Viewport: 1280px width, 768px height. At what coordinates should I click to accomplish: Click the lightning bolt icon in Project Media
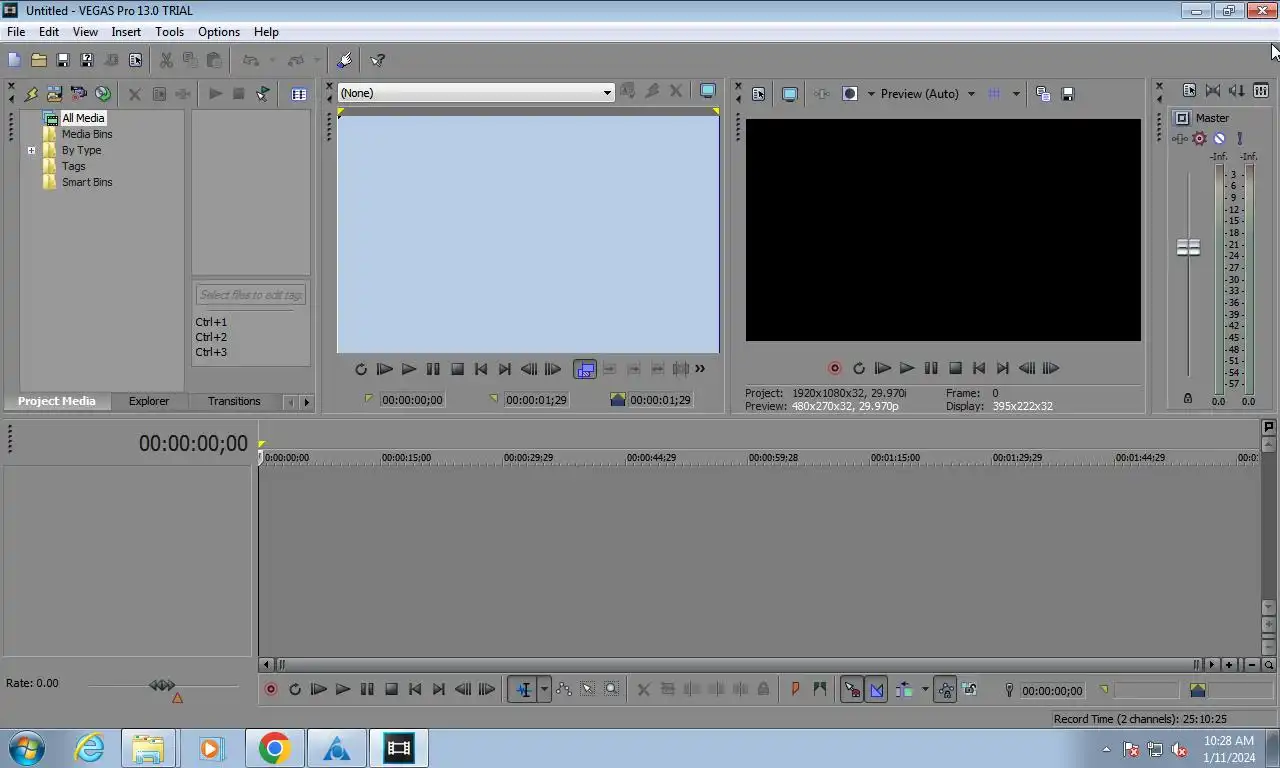[31, 94]
